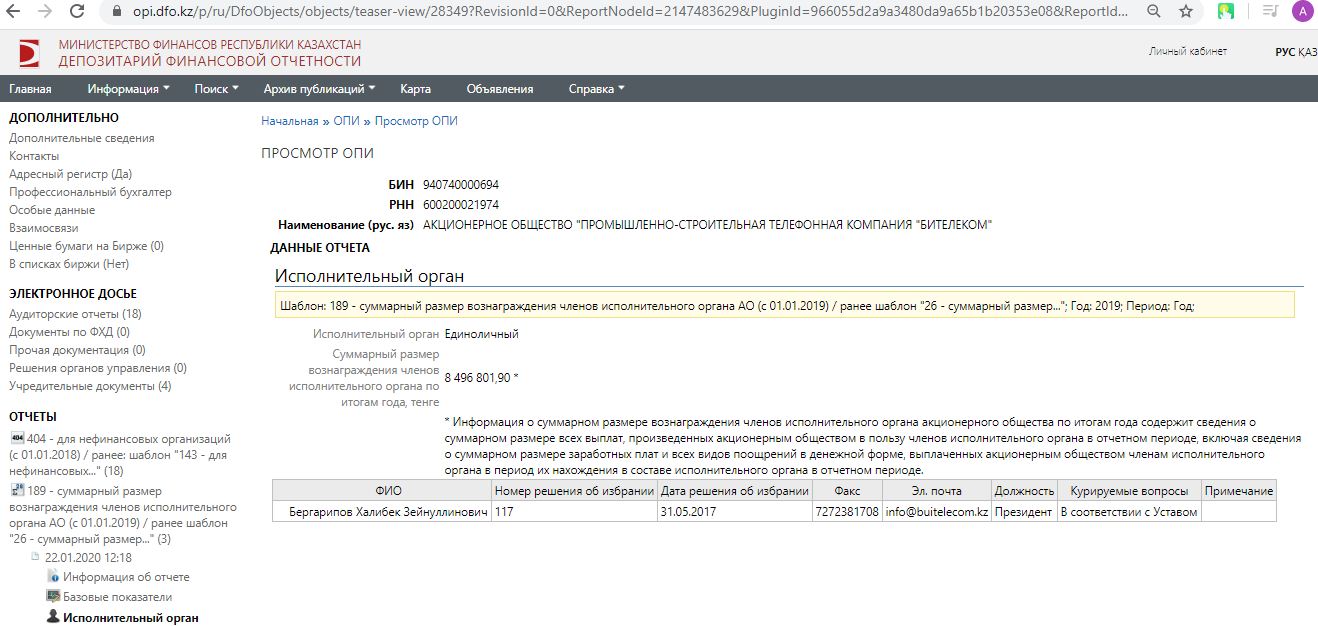Click the browser reload page icon
Screen dimensions: 1318x626
pyautogui.click(x=77, y=12)
